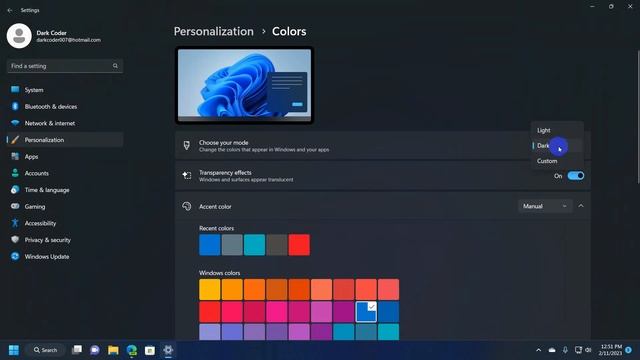Choose Dark mode from the list
This screenshot has width=640, height=360.
coord(557,146)
